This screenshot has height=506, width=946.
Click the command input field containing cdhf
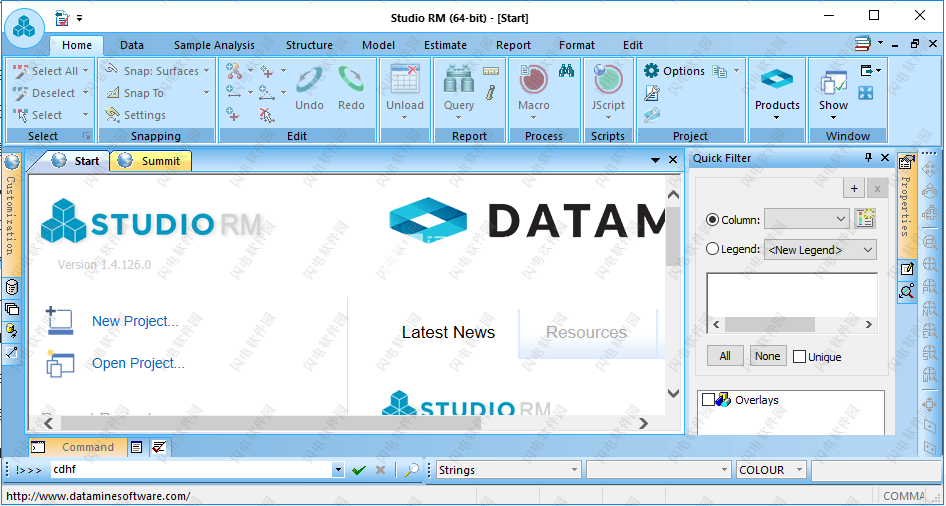click(190, 470)
